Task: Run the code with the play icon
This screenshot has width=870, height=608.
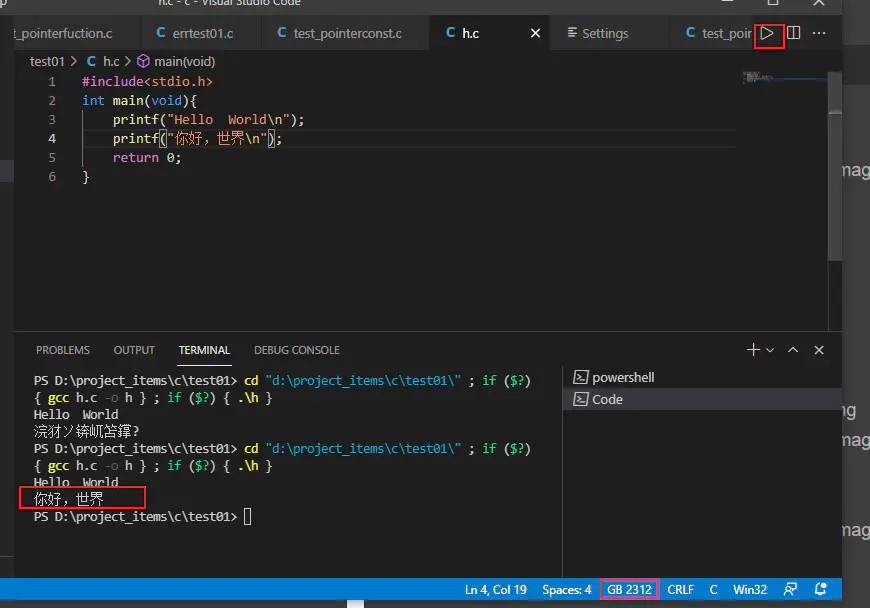Action: click(768, 33)
